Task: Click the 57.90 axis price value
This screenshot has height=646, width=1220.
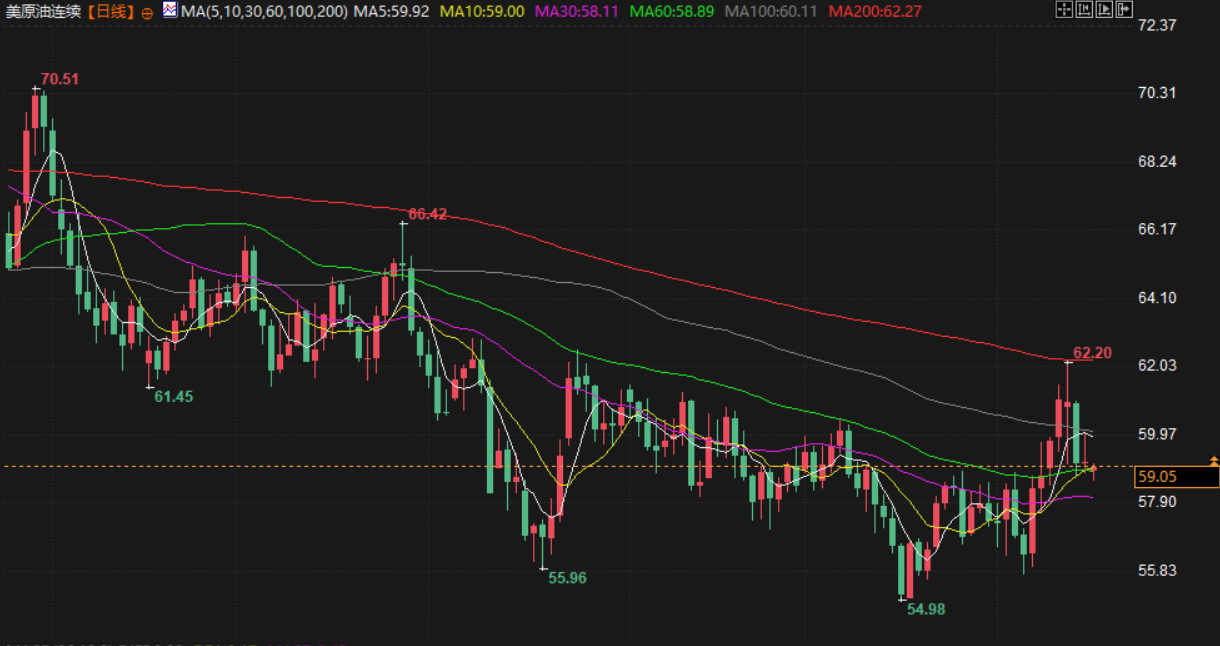Action: pyautogui.click(x=1156, y=501)
